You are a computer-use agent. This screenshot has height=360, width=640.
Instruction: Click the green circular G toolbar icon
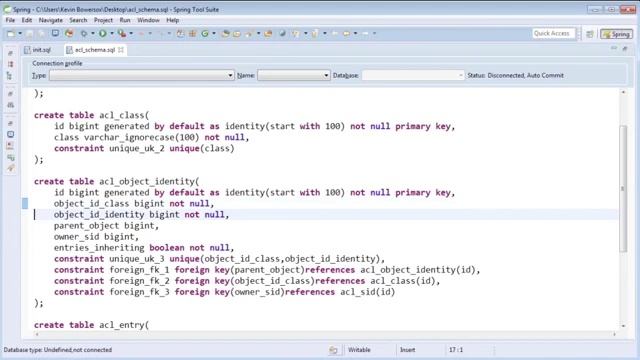pyautogui.click(x=205, y=33)
